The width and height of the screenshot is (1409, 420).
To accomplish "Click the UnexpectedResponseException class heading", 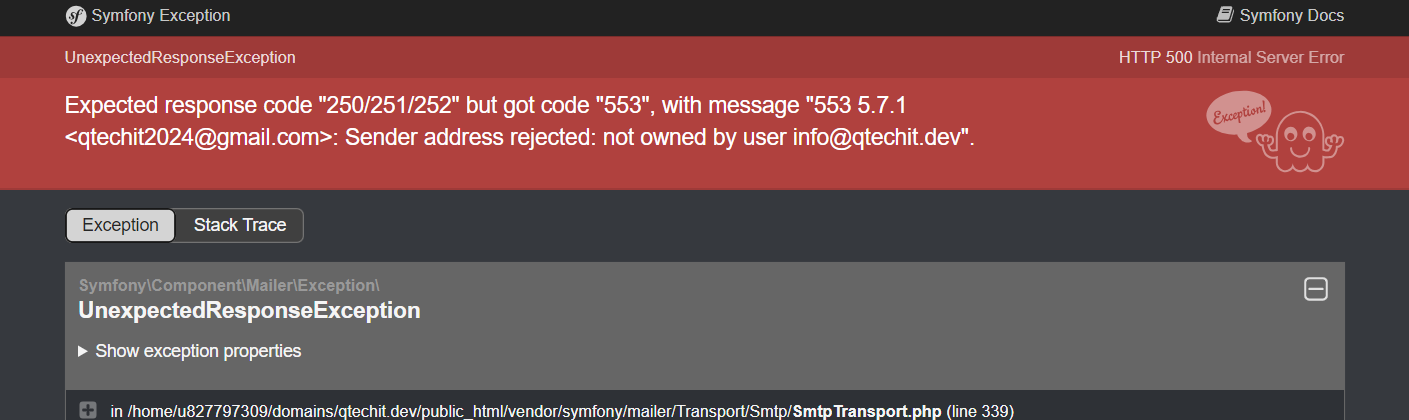I will (249, 311).
